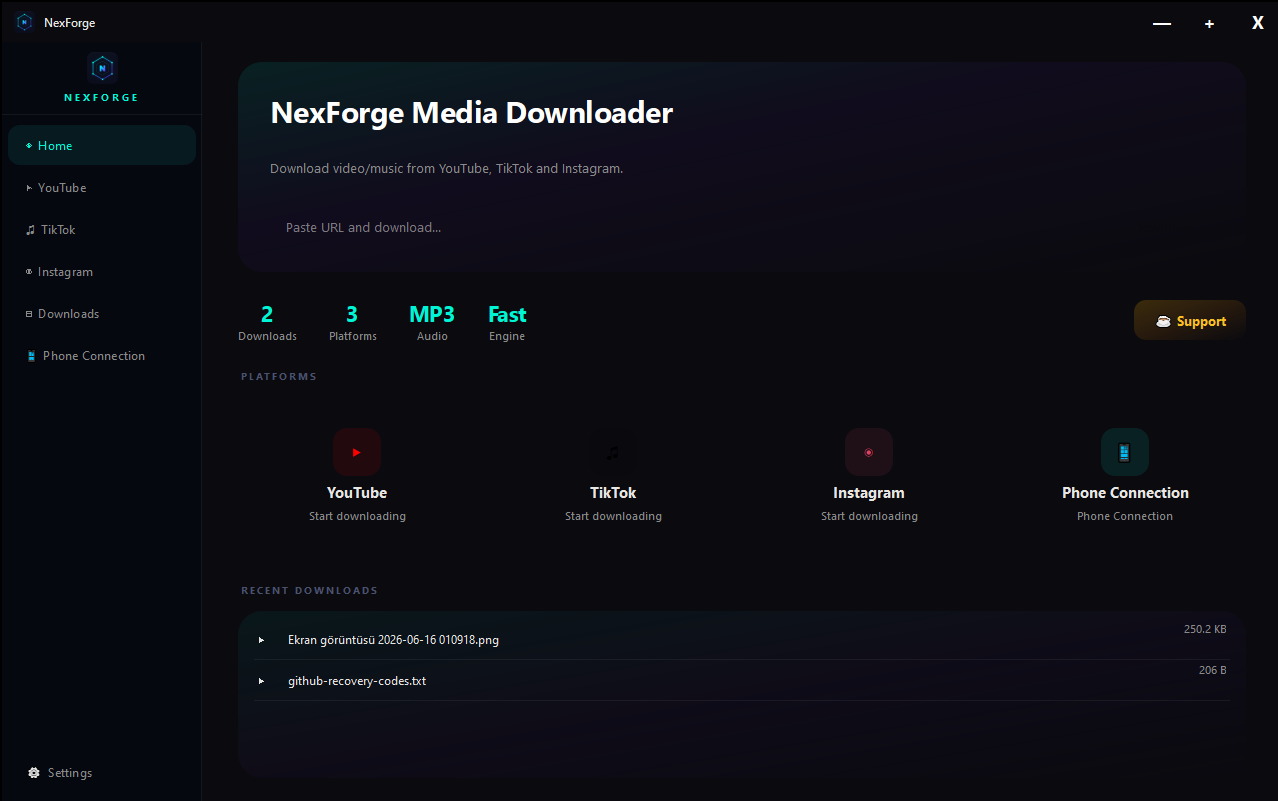Minimize the NexForge window

[1162, 23]
